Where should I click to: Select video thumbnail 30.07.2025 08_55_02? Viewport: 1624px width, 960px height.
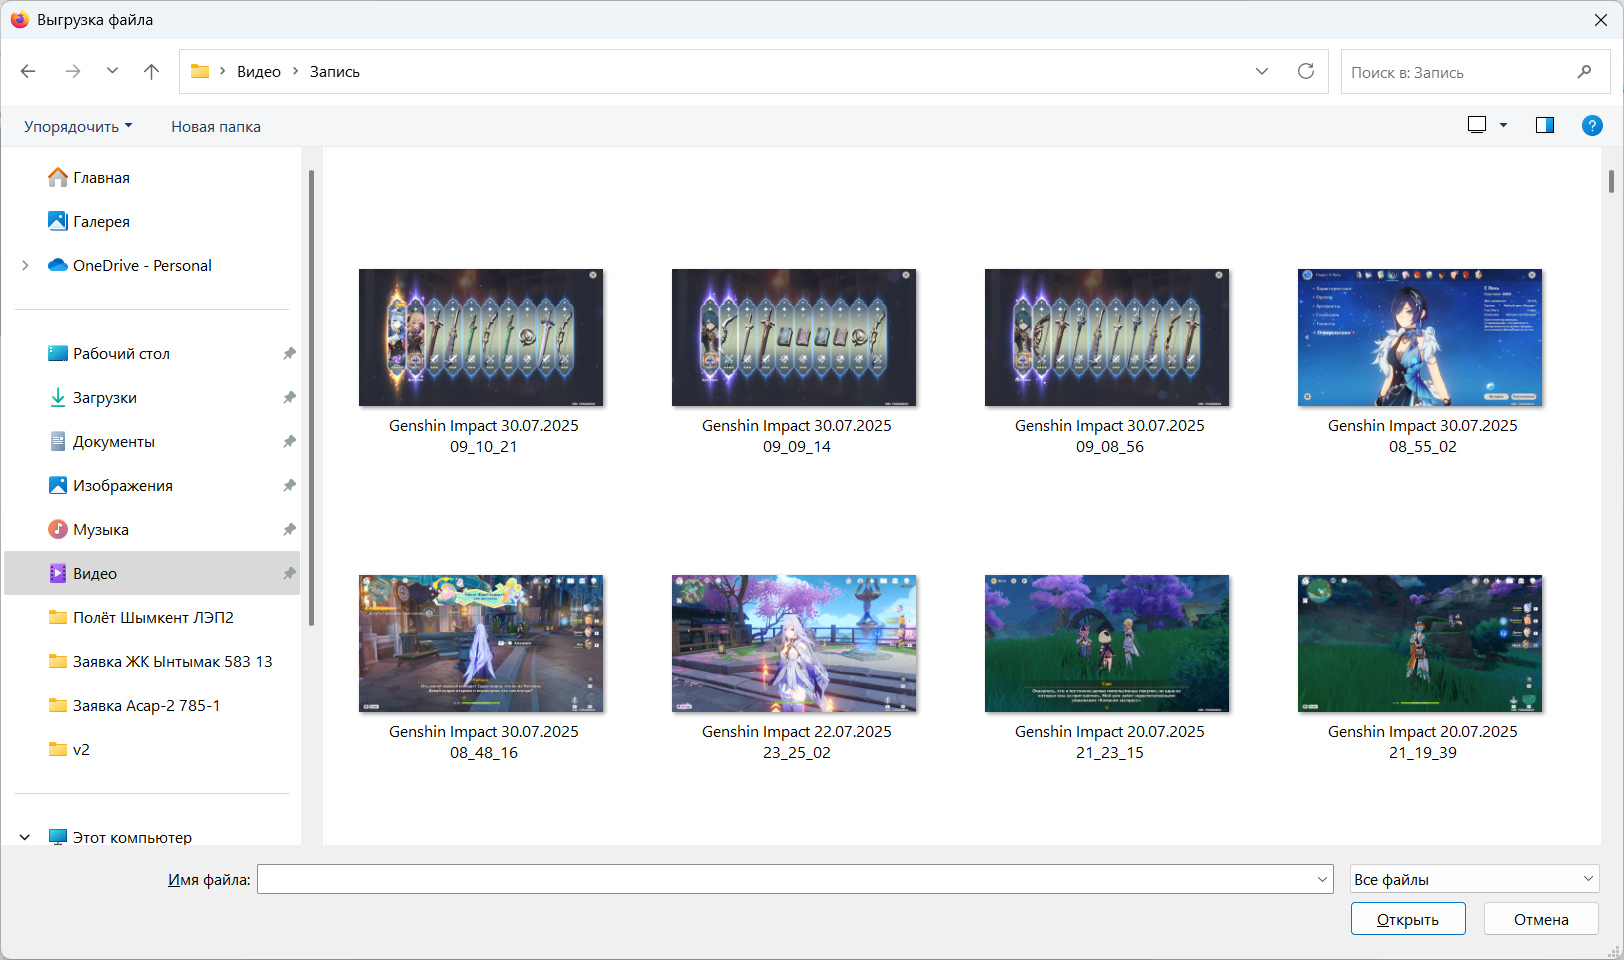click(1420, 338)
